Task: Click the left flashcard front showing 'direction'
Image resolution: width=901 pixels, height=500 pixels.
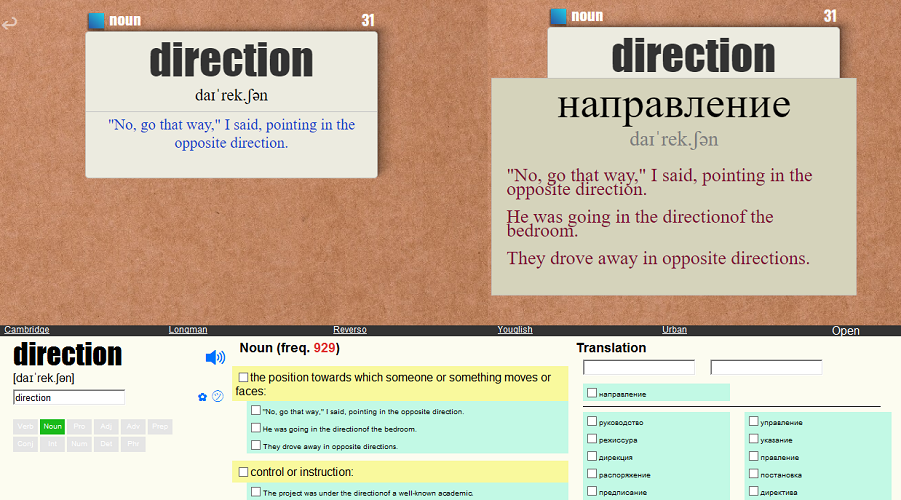Action: (232, 105)
